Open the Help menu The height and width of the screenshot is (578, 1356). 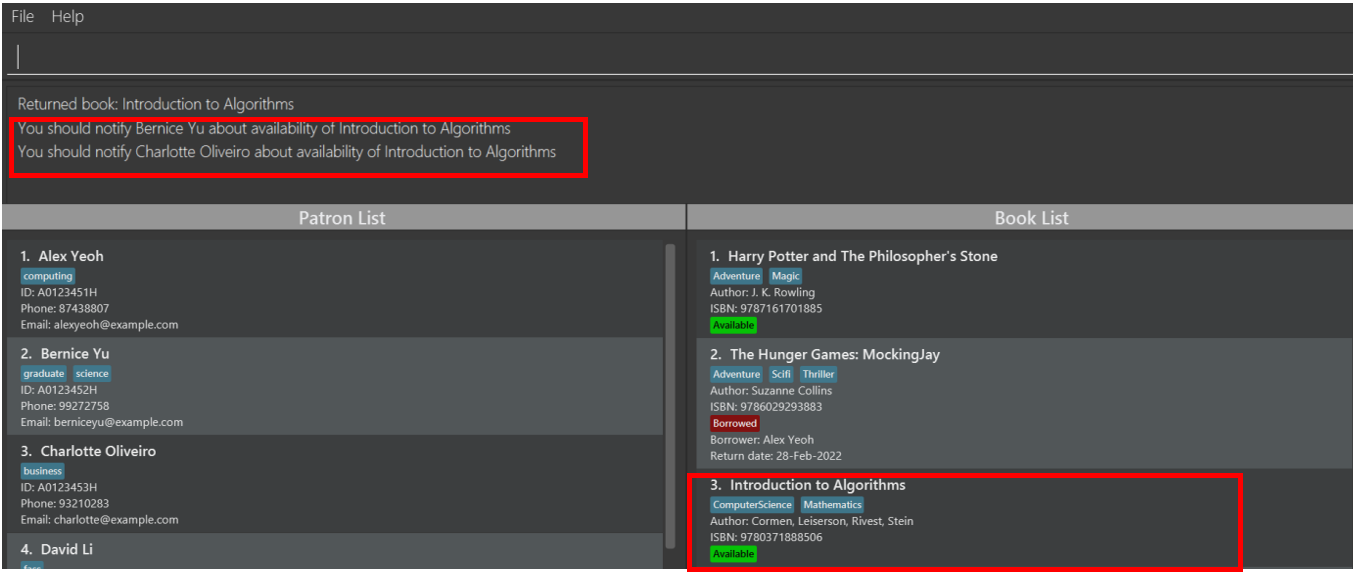click(68, 17)
